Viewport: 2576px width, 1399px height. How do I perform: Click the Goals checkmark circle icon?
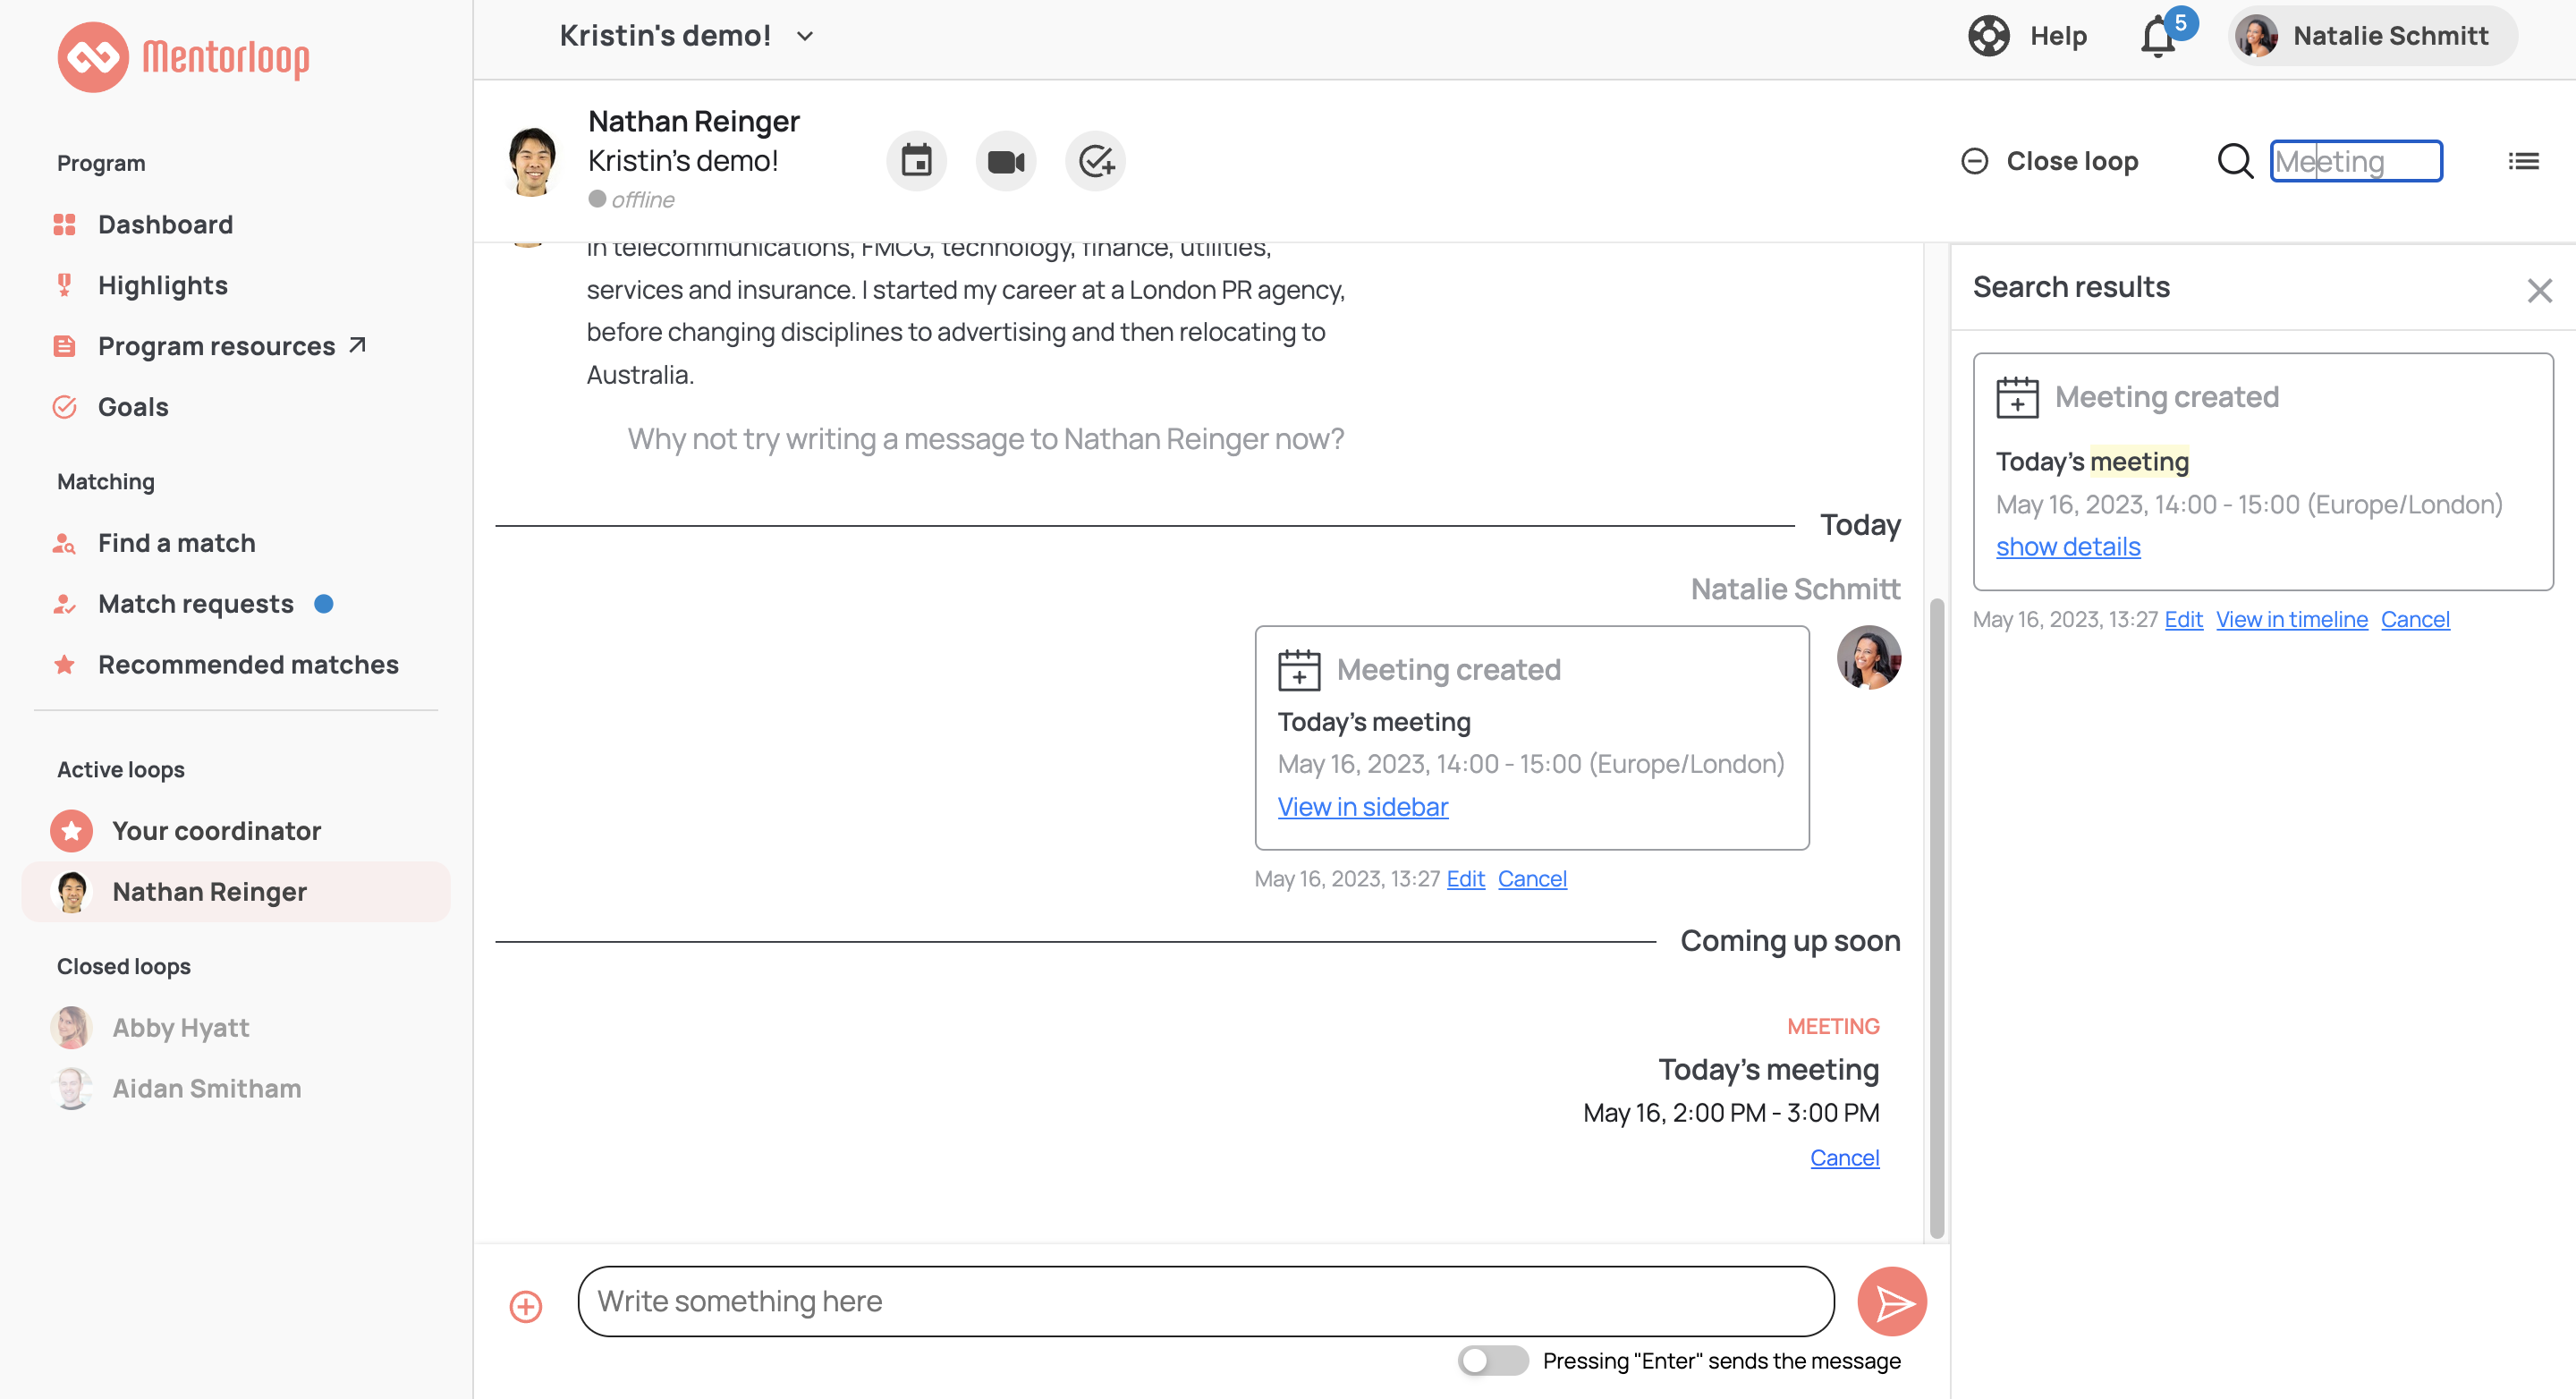(x=64, y=407)
